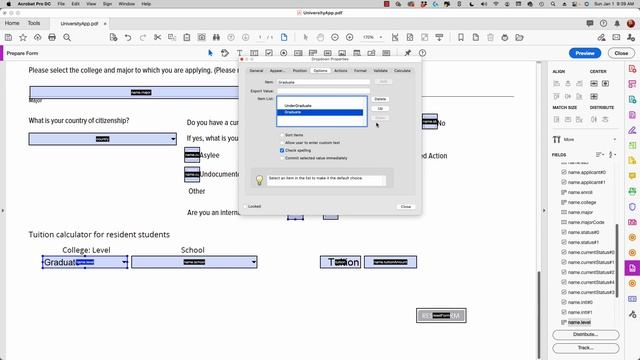640x360 pixels.
Task: Switch to the Tools tab
Action: tap(34, 23)
